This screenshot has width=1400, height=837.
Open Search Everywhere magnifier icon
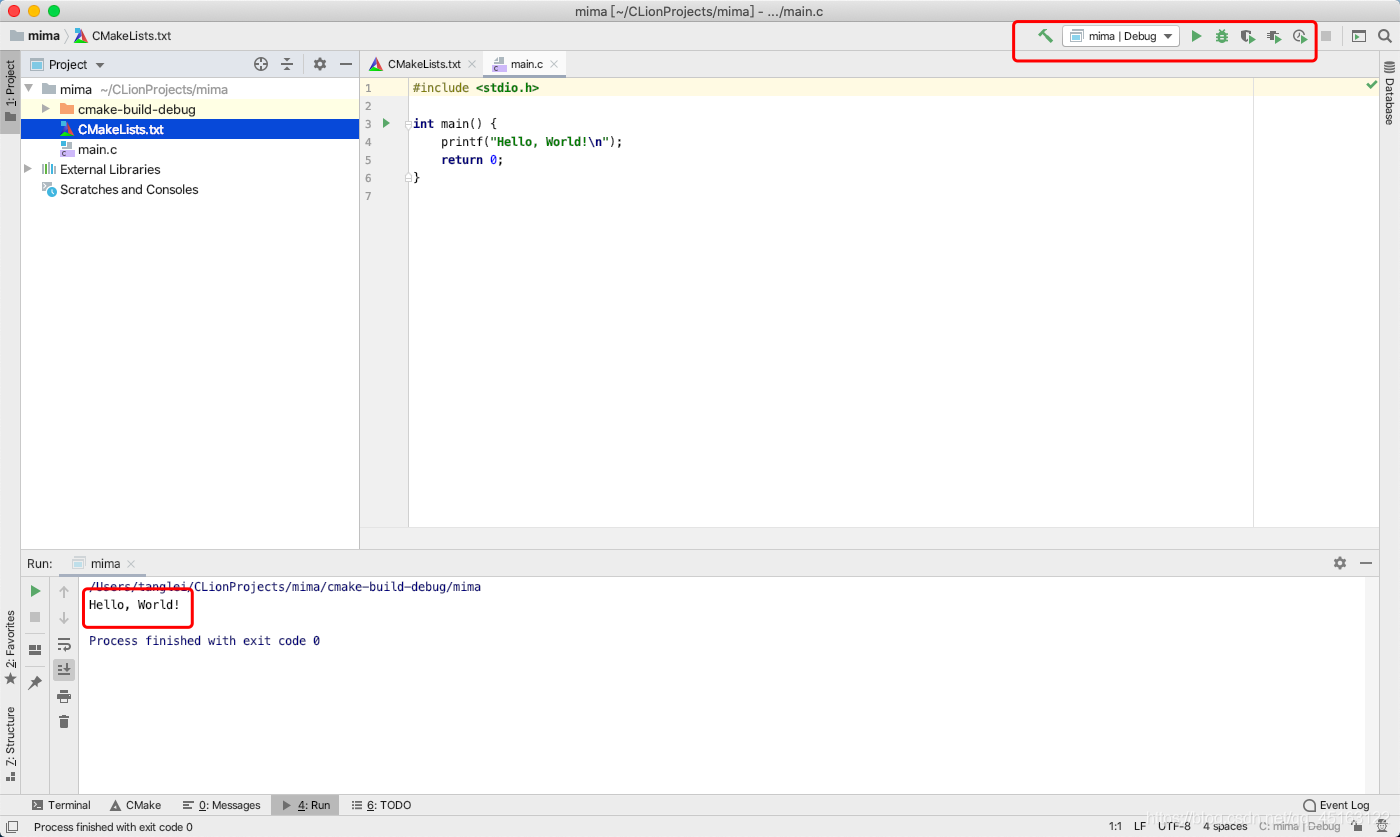click(x=1385, y=36)
